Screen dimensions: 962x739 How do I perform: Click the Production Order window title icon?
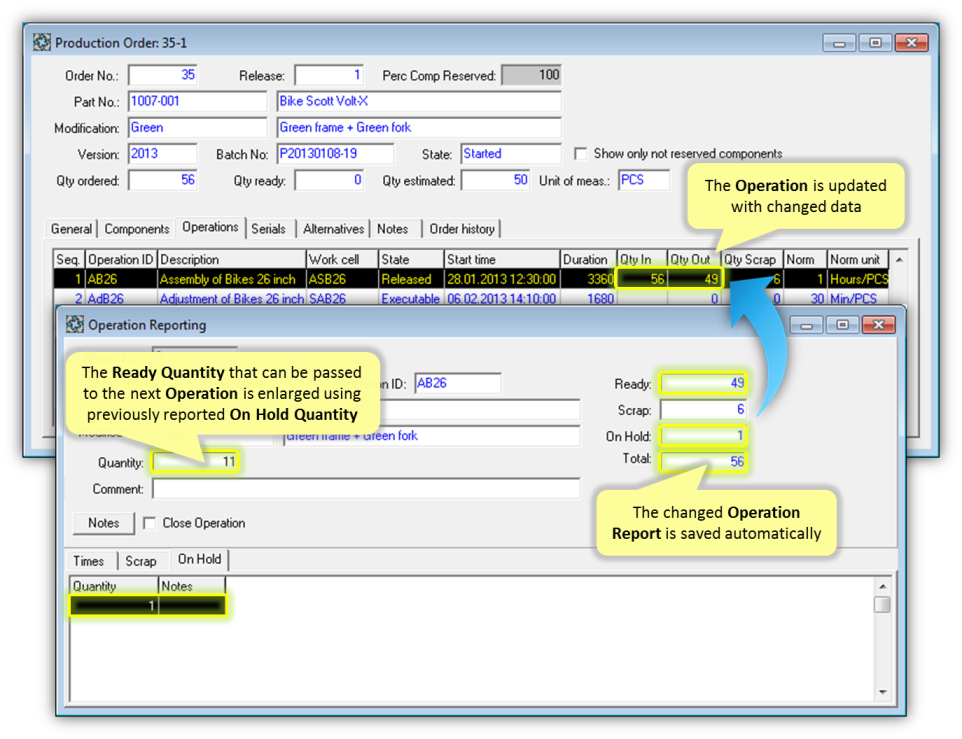point(42,43)
